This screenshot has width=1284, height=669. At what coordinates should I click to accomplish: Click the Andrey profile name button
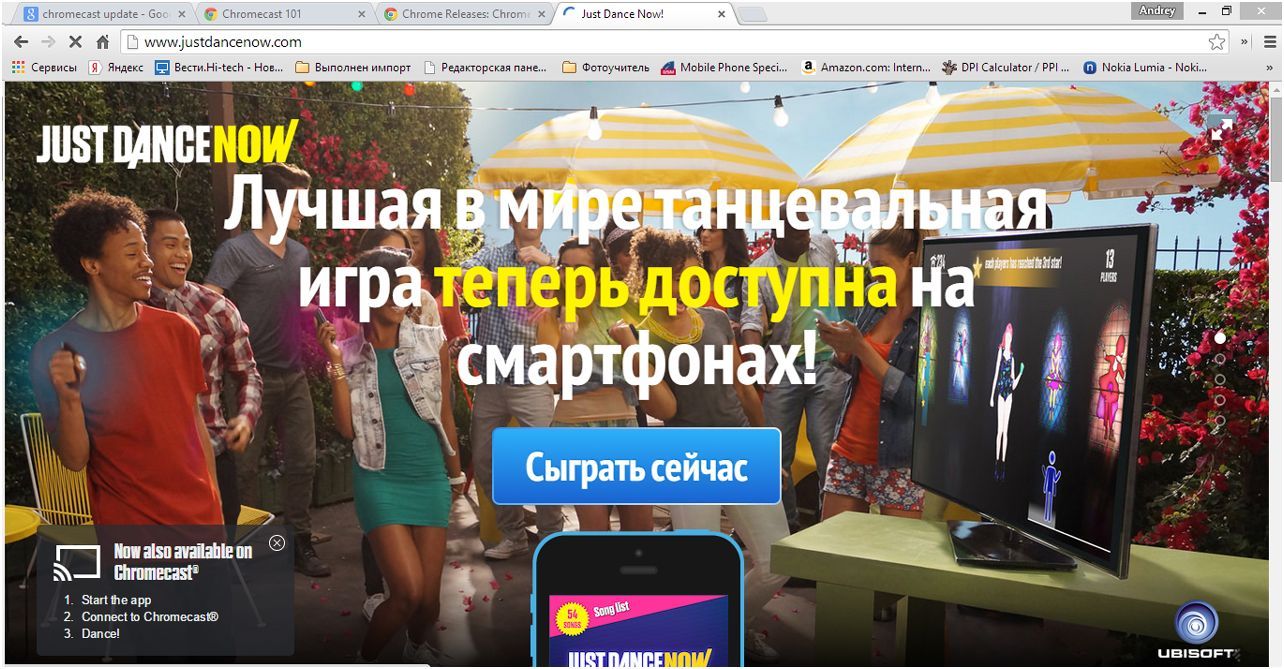(1156, 11)
